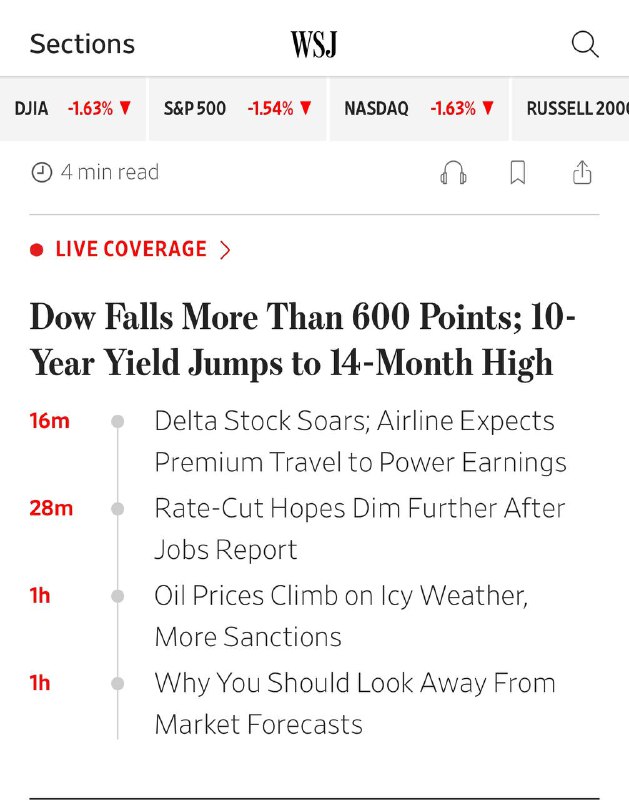629x800 pixels.
Task: Click the DJIA red down arrow
Action: pyautogui.click(x=125, y=108)
